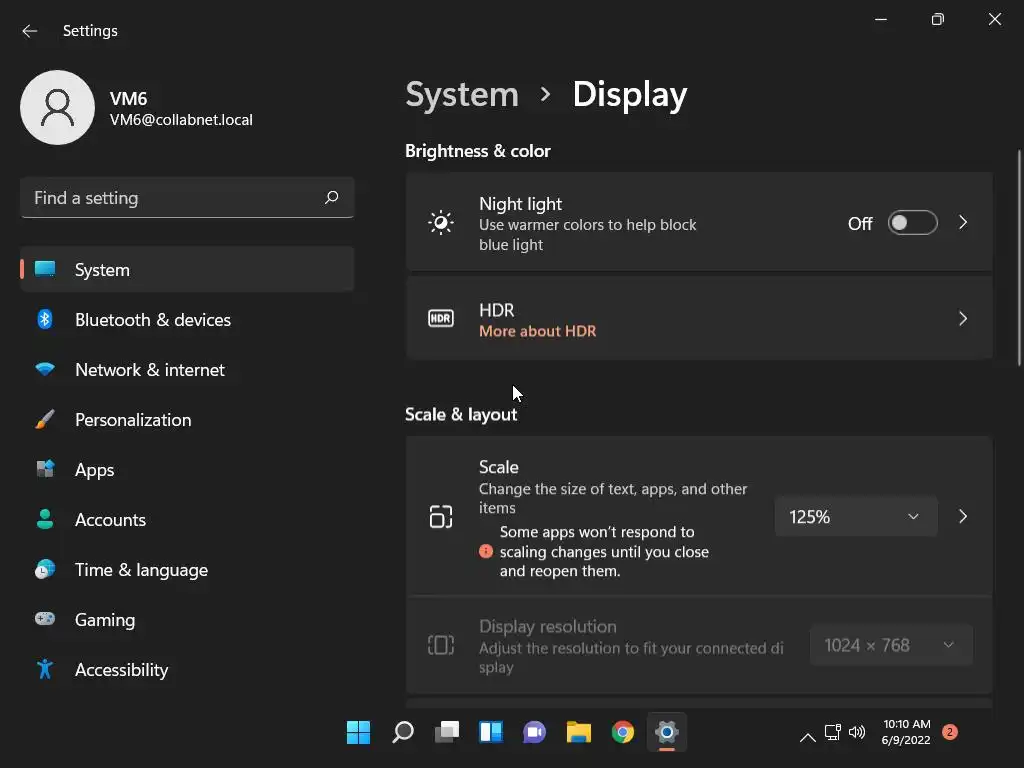1024x768 pixels.
Task: Click the Night light sun icon
Action: pyautogui.click(x=441, y=223)
